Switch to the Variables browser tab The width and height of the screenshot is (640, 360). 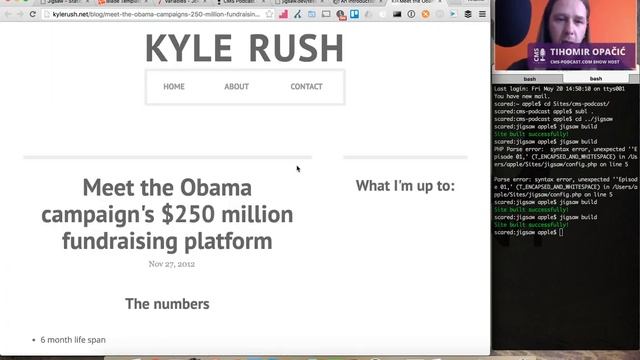click(181, 2)
